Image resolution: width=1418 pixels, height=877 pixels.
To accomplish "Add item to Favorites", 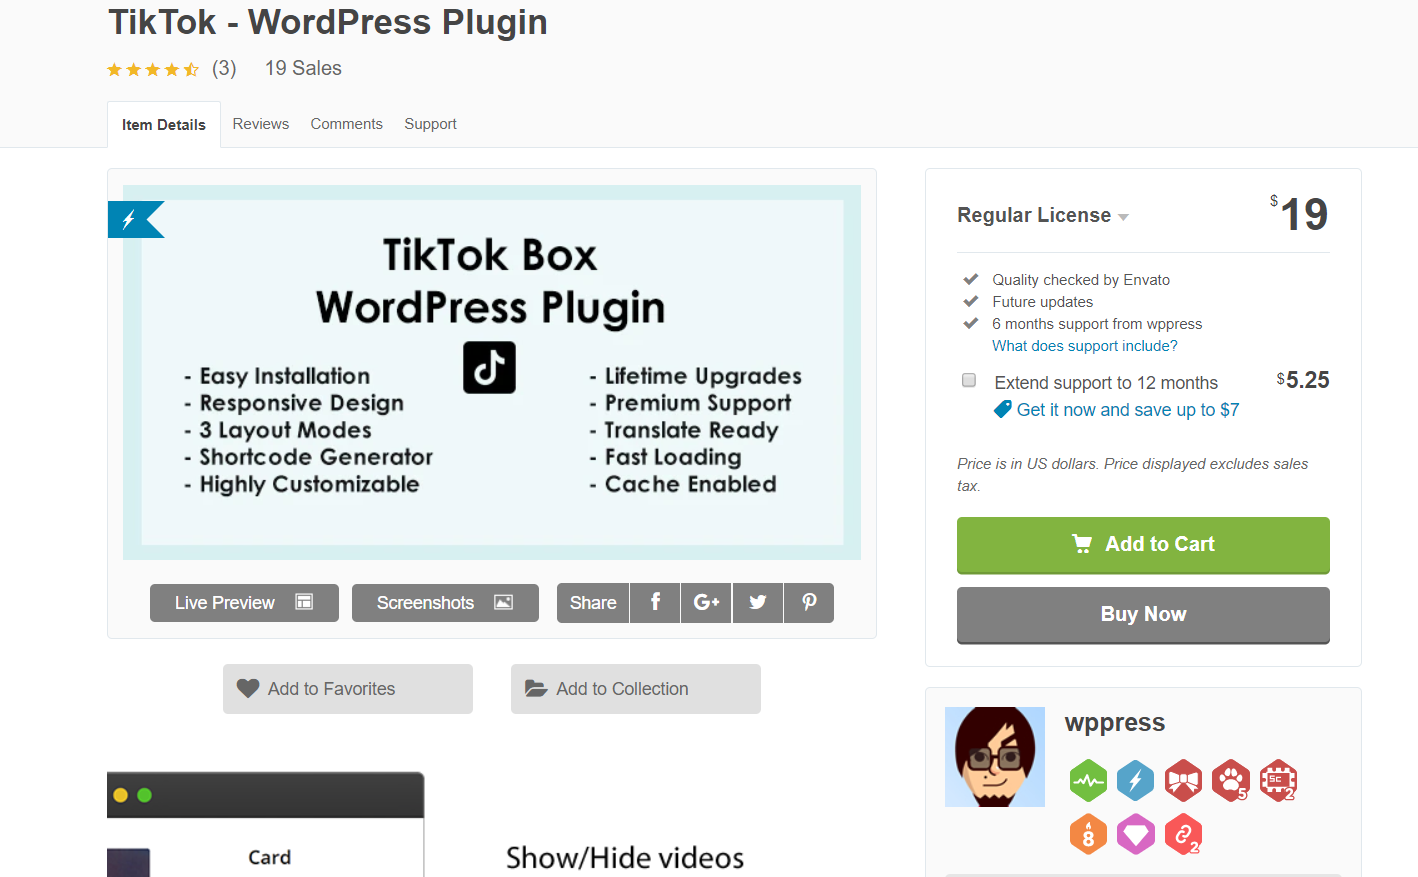I will click(x=348, y=689).
